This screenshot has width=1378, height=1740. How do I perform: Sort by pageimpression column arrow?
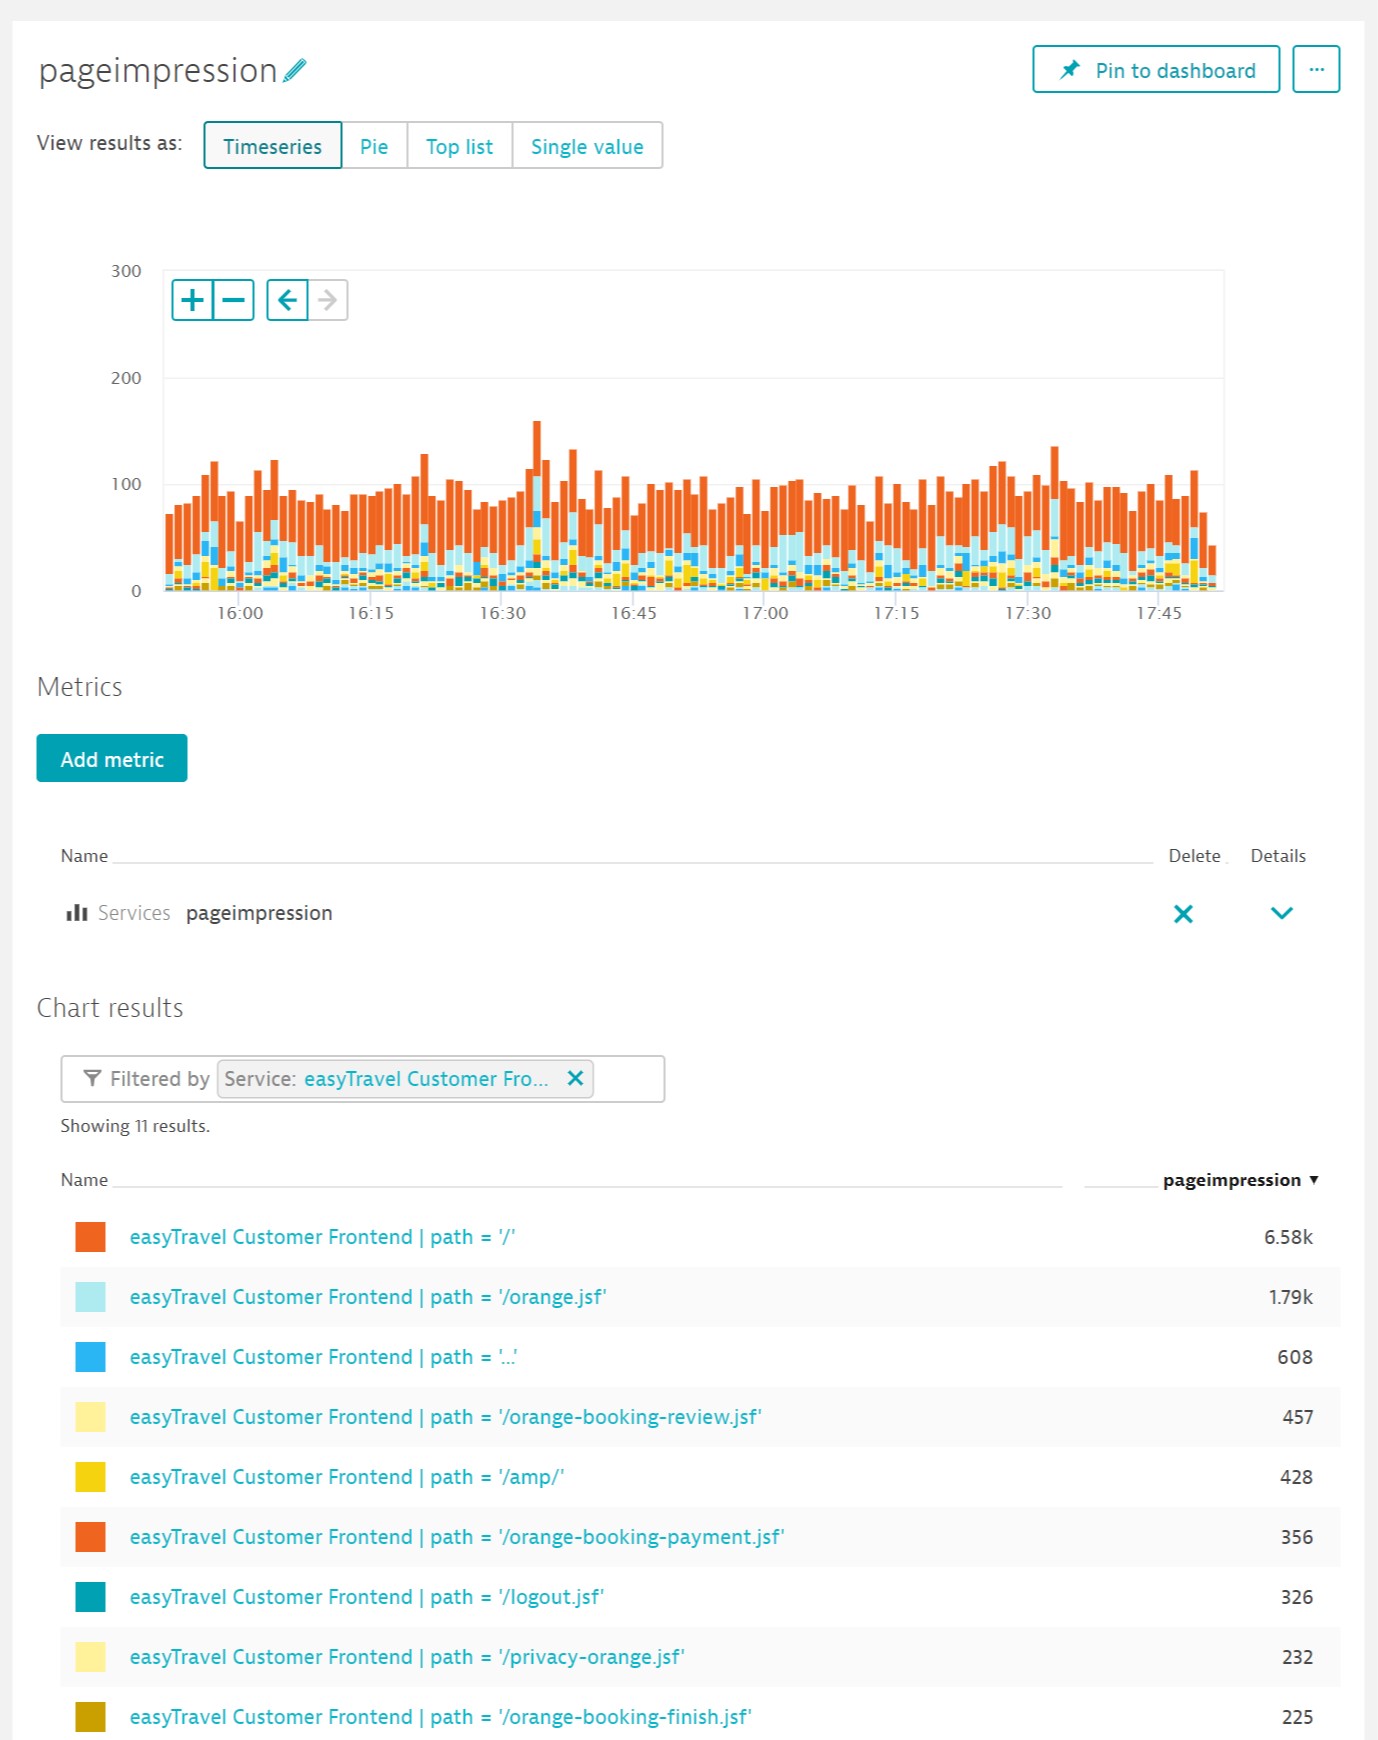(1313, 1180)
